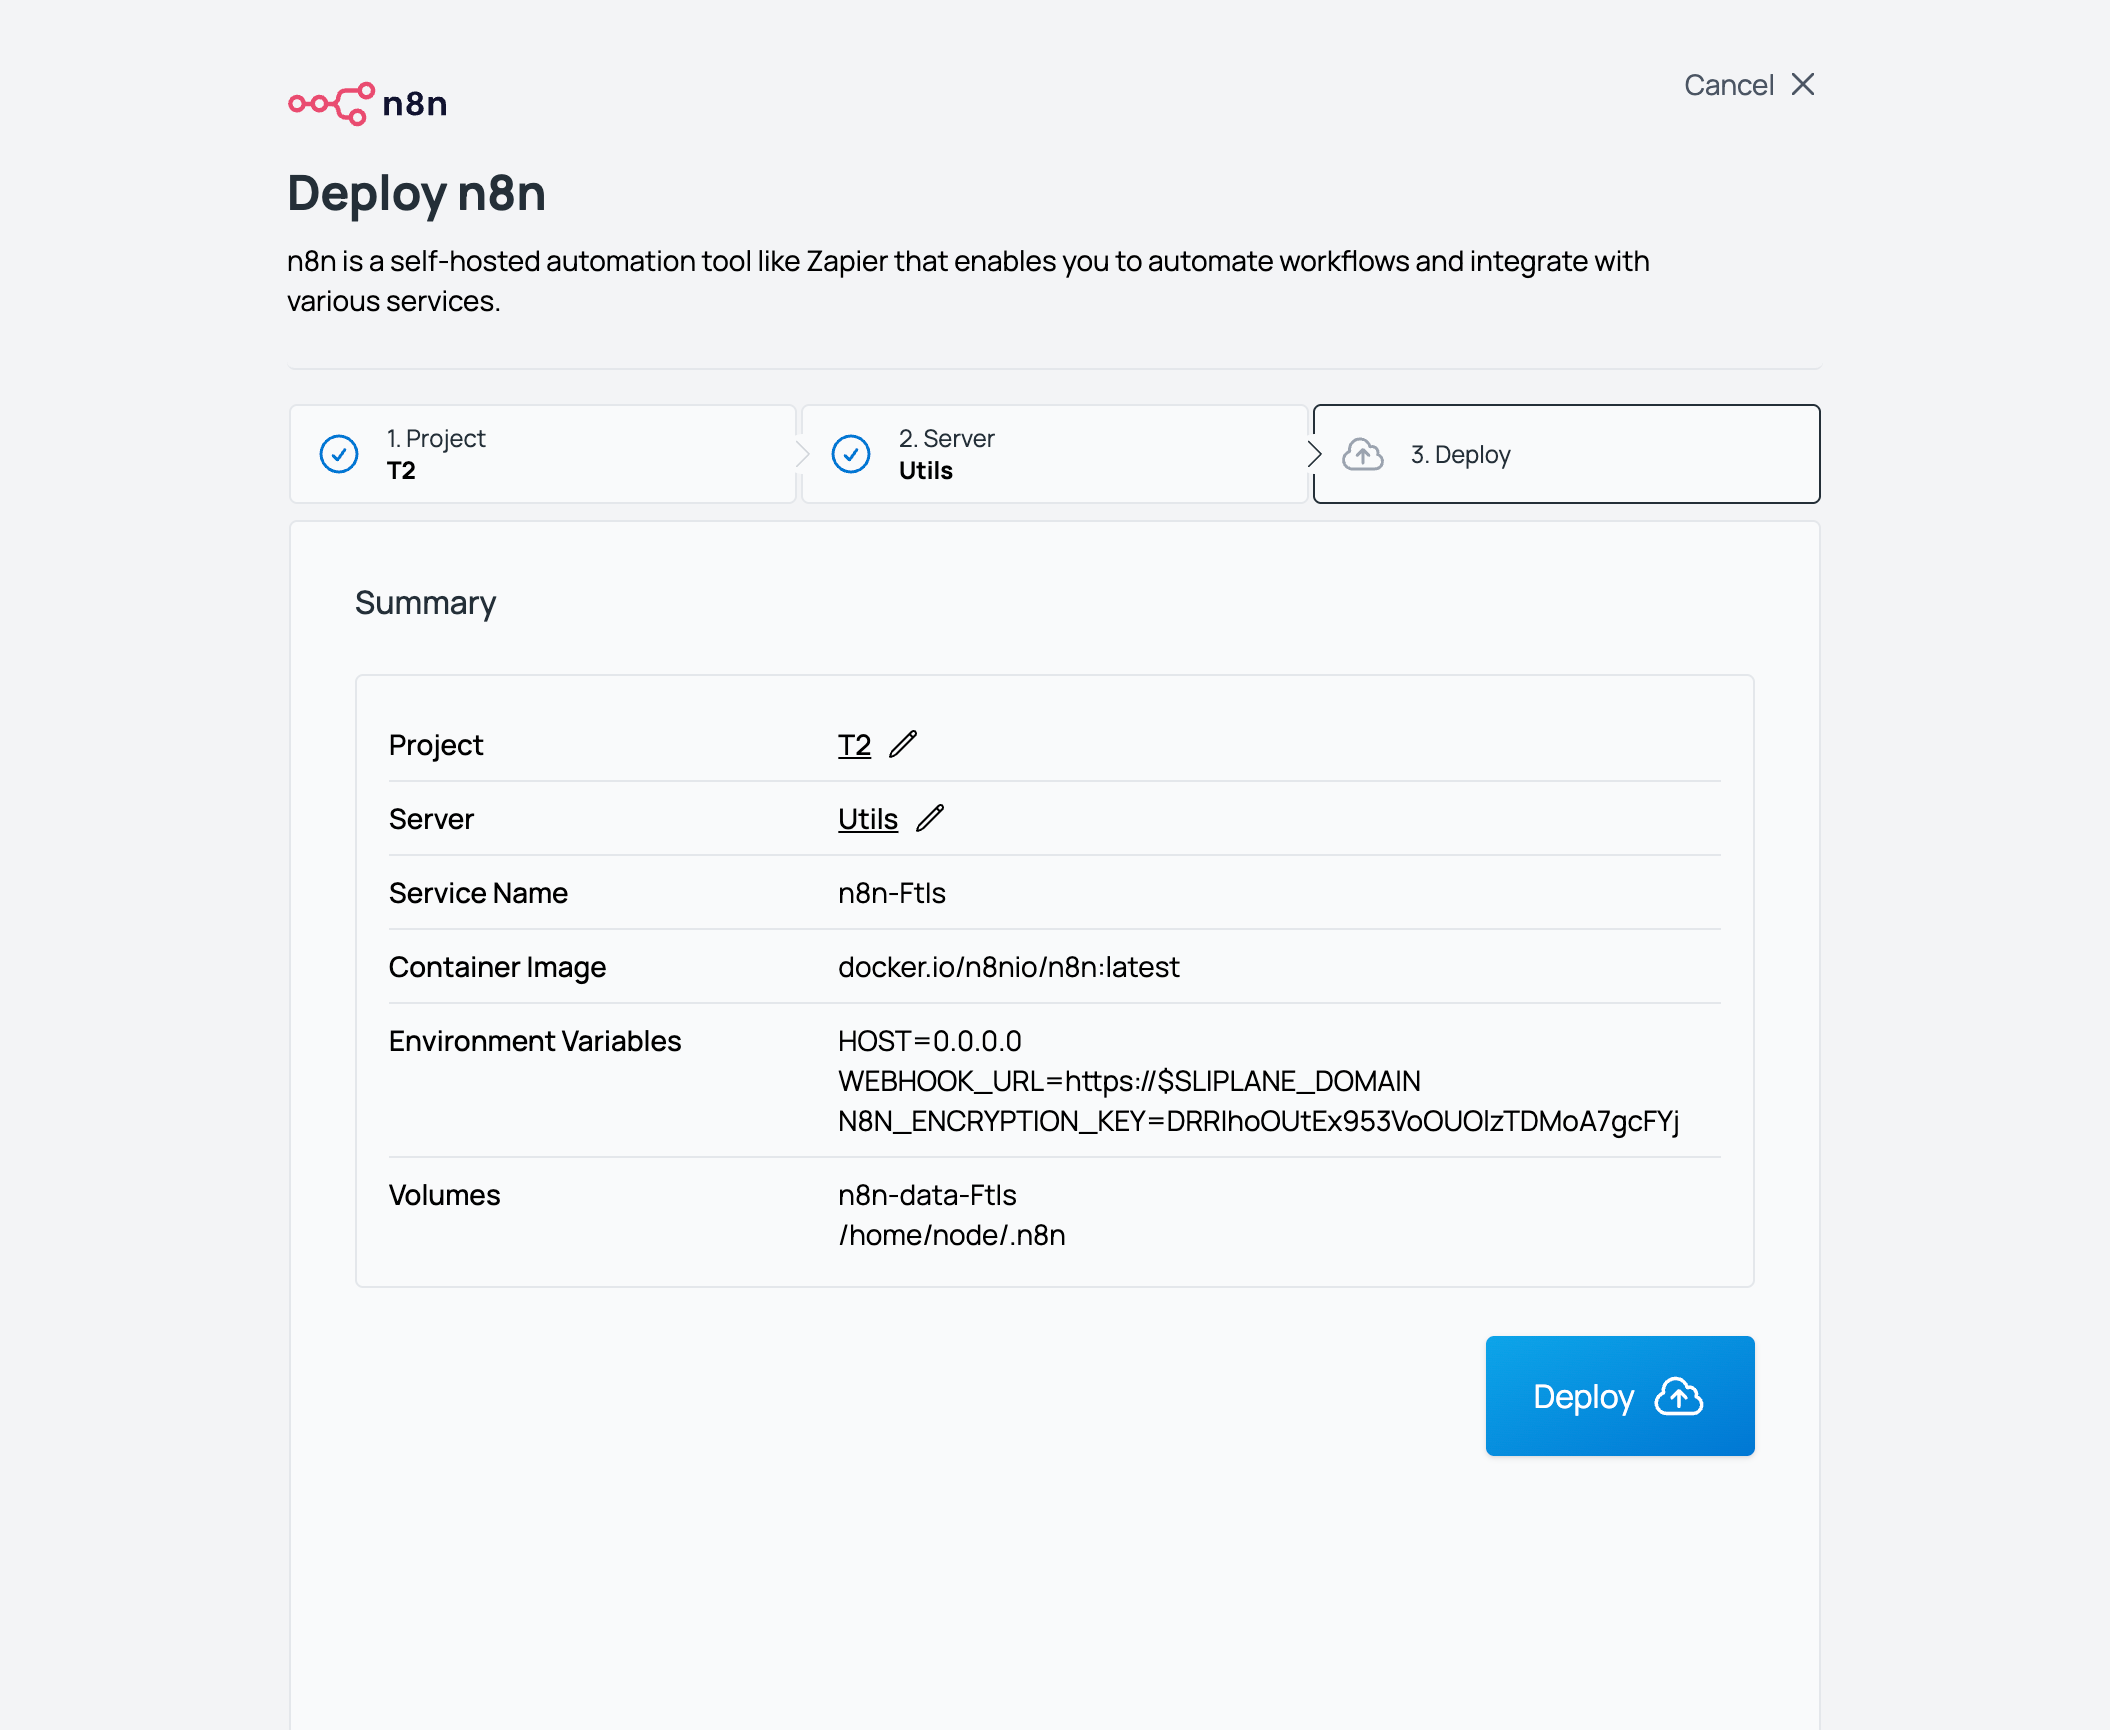Edit the server with pencil icon next to Utils
Screen dimensions: 2110x1730
(930, 818)
